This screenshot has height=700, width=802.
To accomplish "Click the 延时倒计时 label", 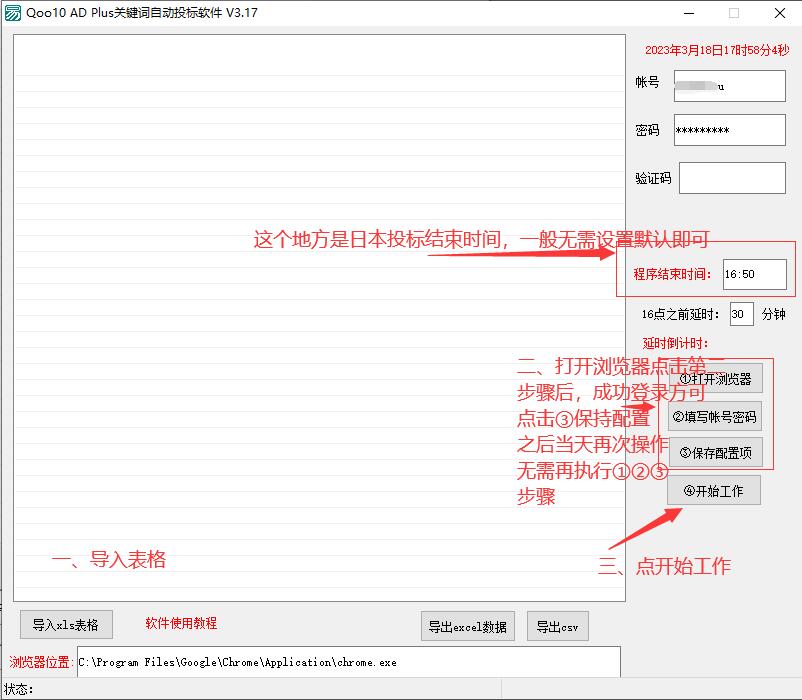I will (x=675, y=343).
